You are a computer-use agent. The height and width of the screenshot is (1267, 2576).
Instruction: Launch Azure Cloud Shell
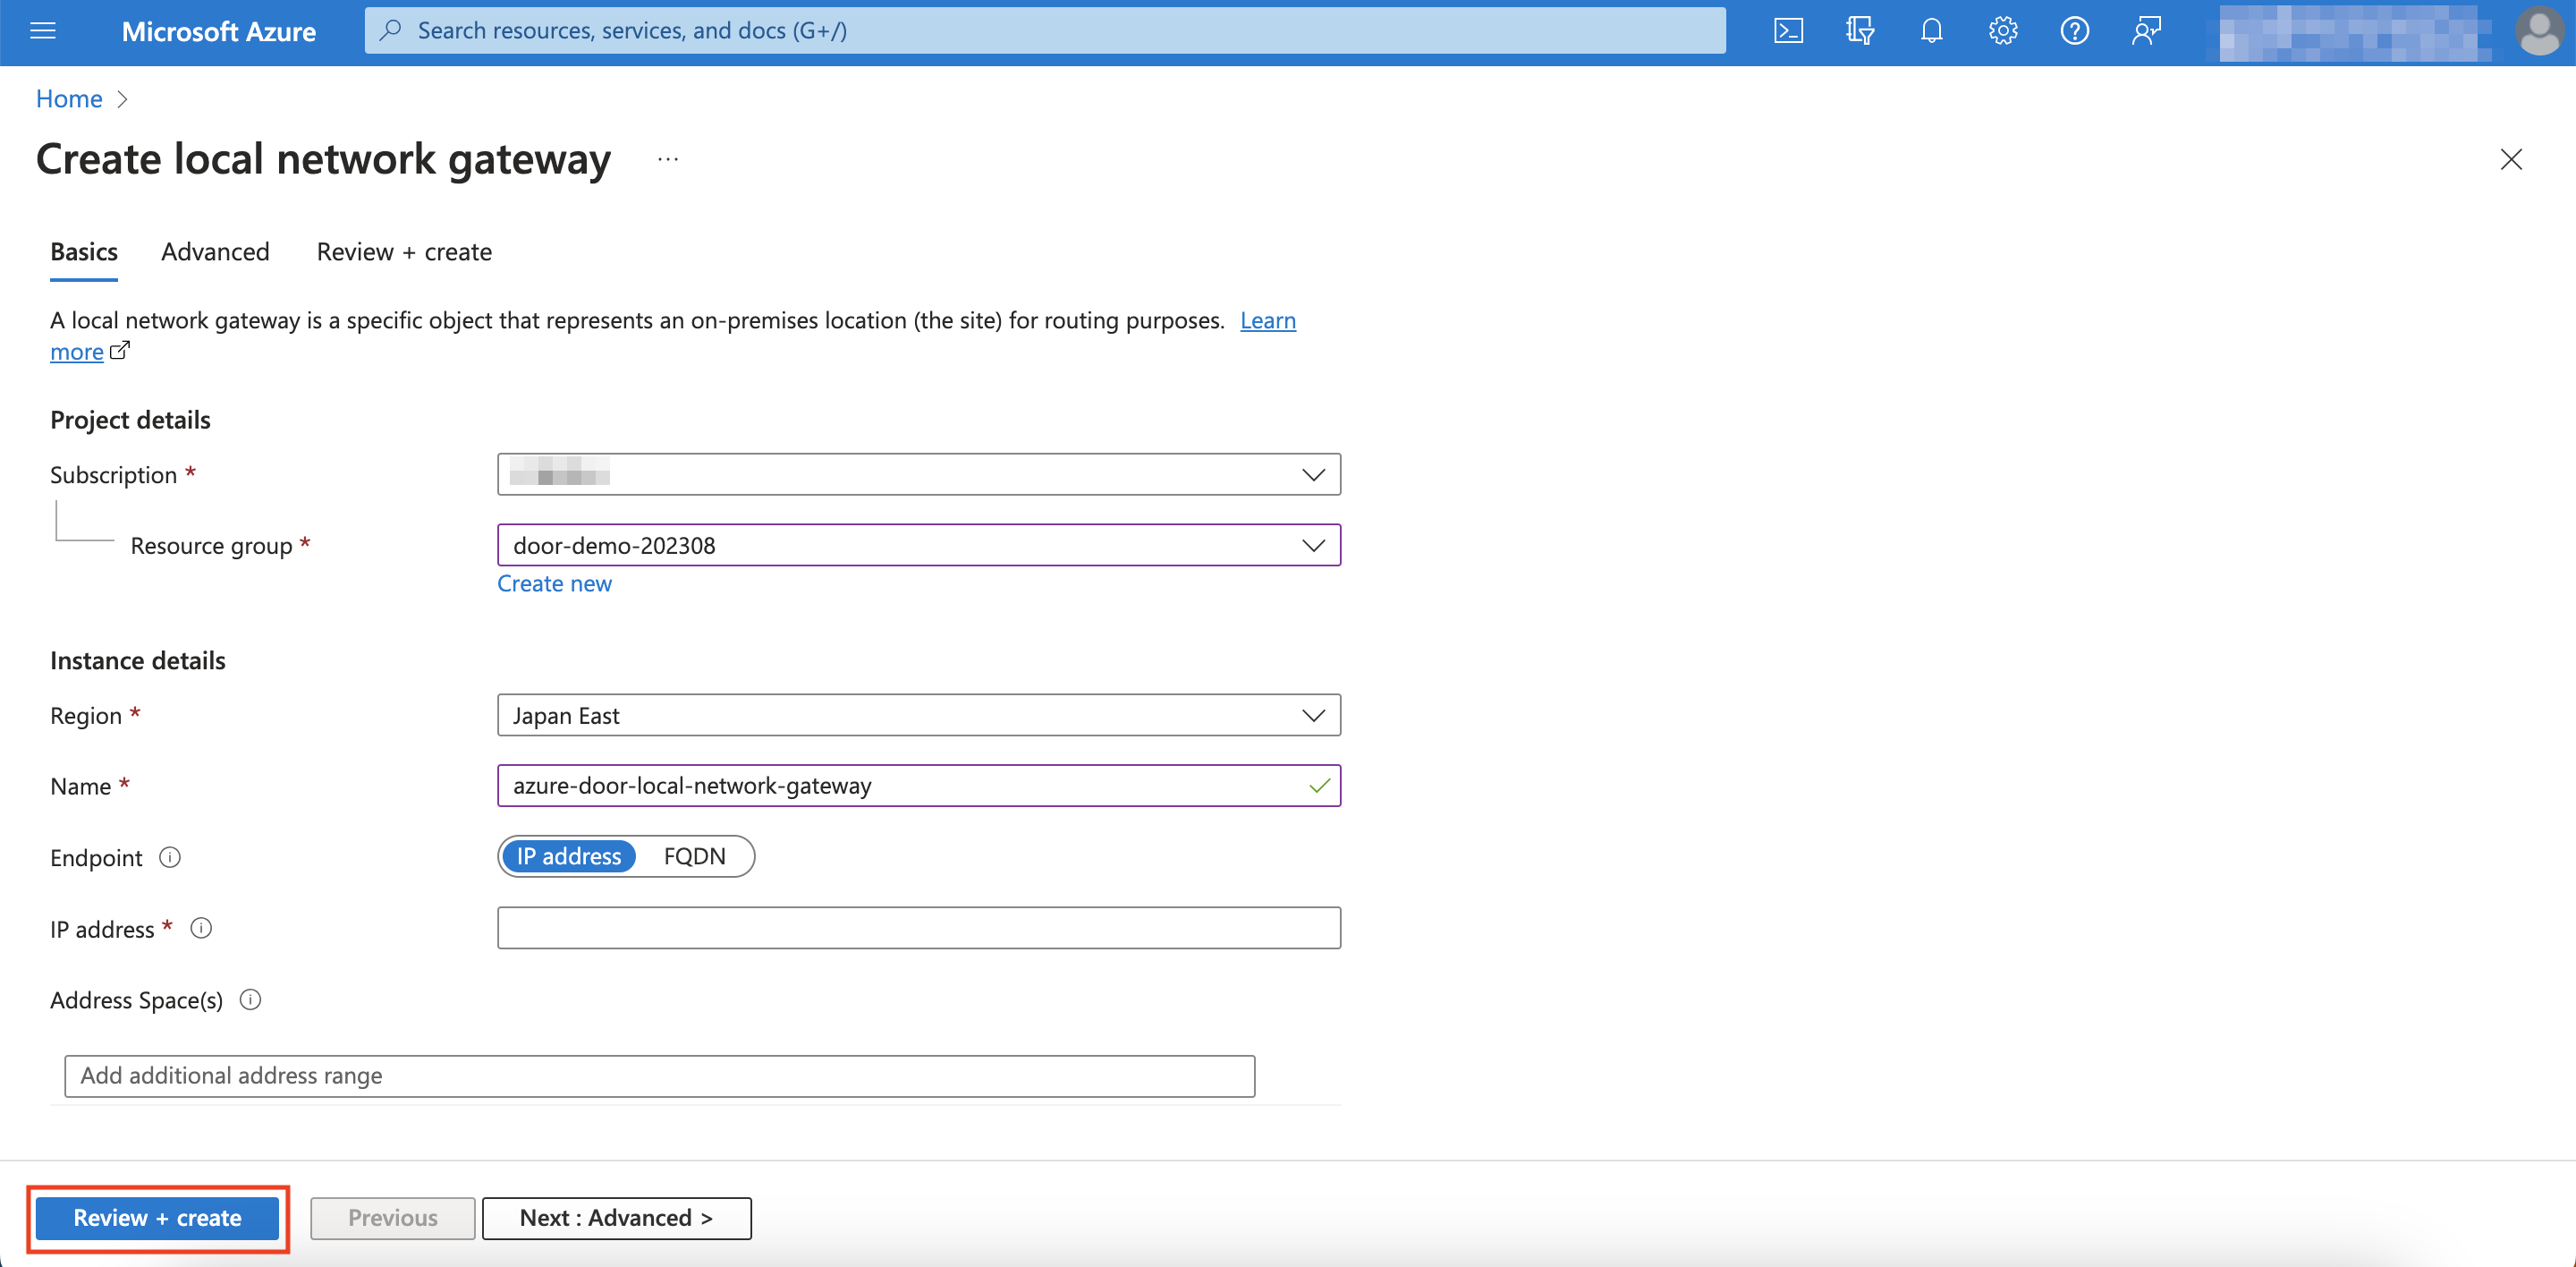1789,30
